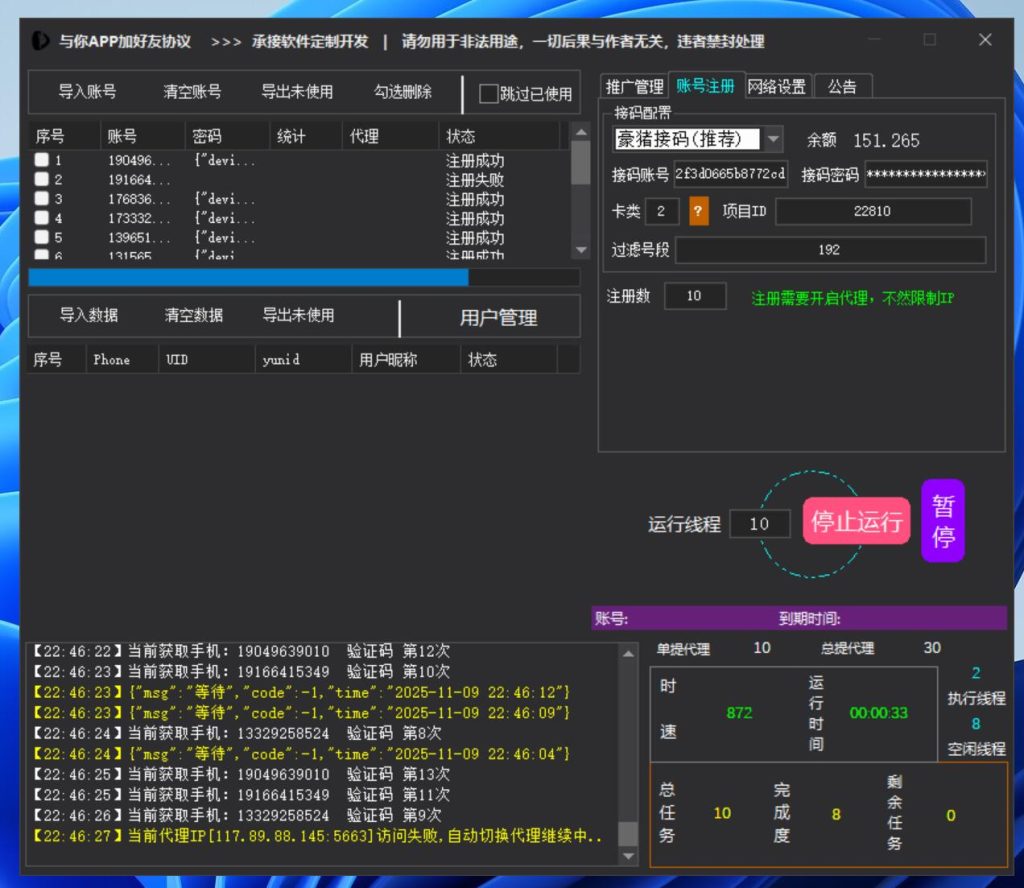Switch to the 公告 tab
The image size is (1024, 888).
(842, 86)
